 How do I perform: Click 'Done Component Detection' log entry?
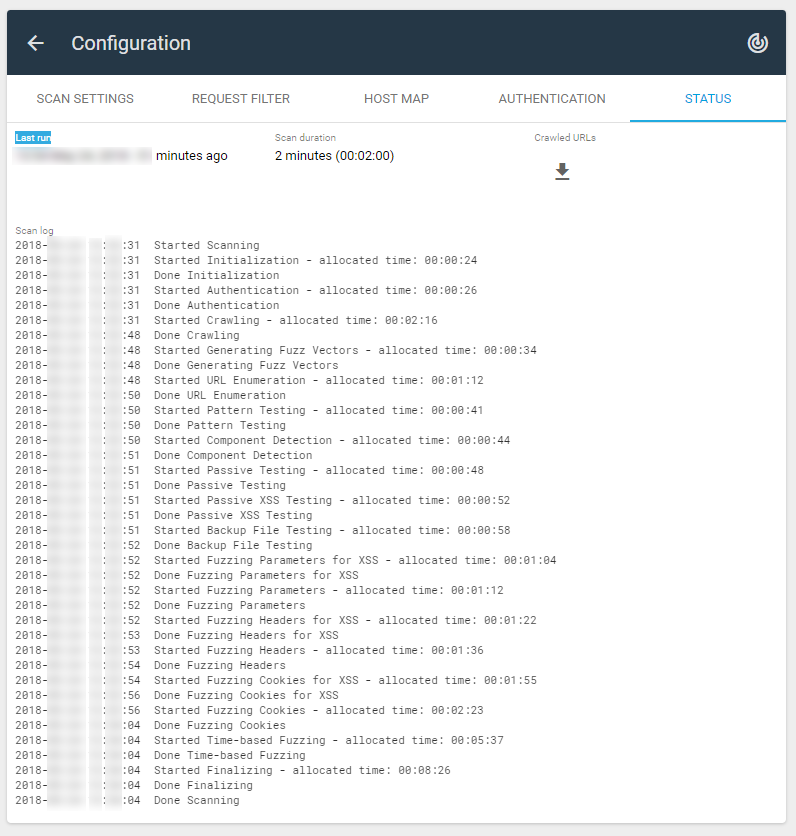pos(233,455)
